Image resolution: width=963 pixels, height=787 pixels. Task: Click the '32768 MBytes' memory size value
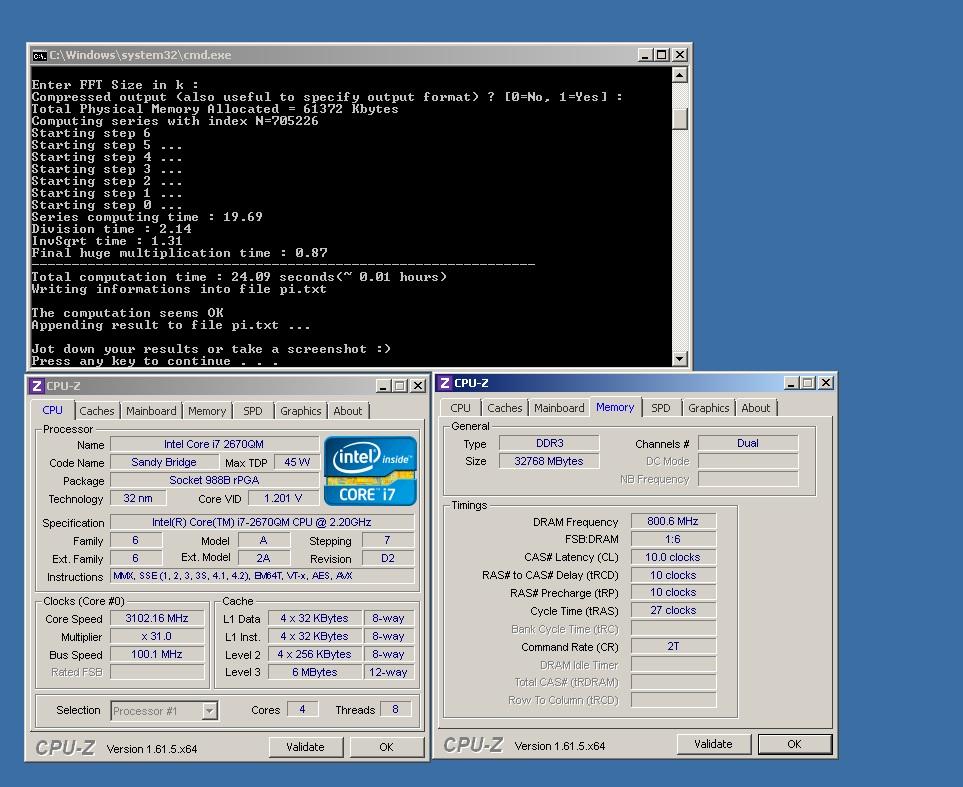549,461
